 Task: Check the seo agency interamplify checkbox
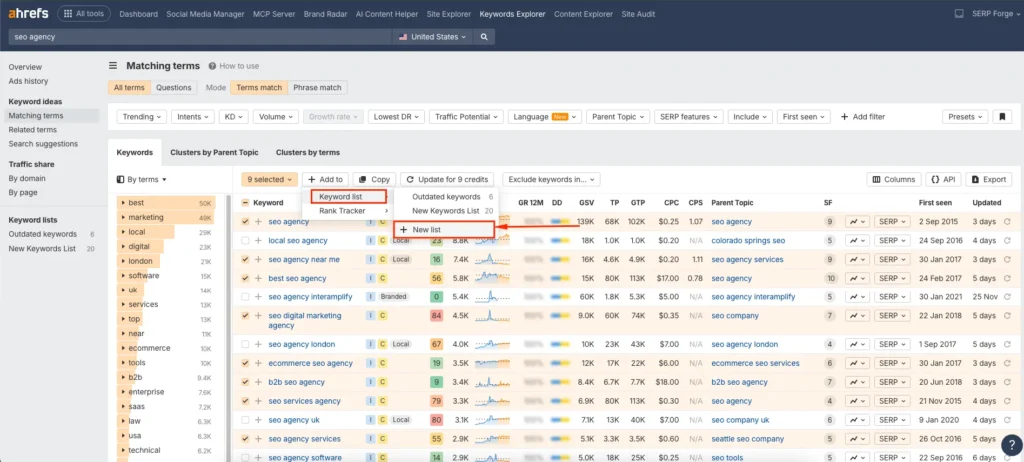coord(245,297)
